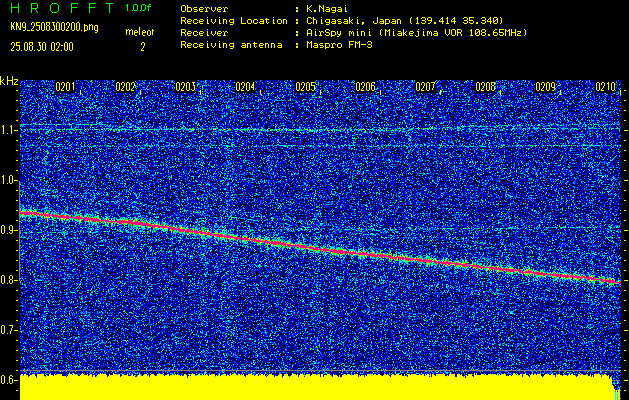The width and height of the screenshot is (629, 400).
Task: Click the 0202 time marker
Action: pos(126,87)
